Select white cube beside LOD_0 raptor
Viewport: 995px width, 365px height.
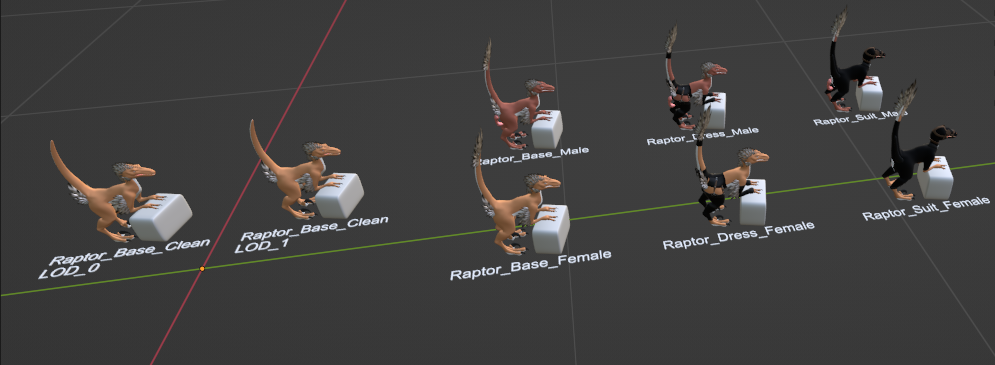161,217
